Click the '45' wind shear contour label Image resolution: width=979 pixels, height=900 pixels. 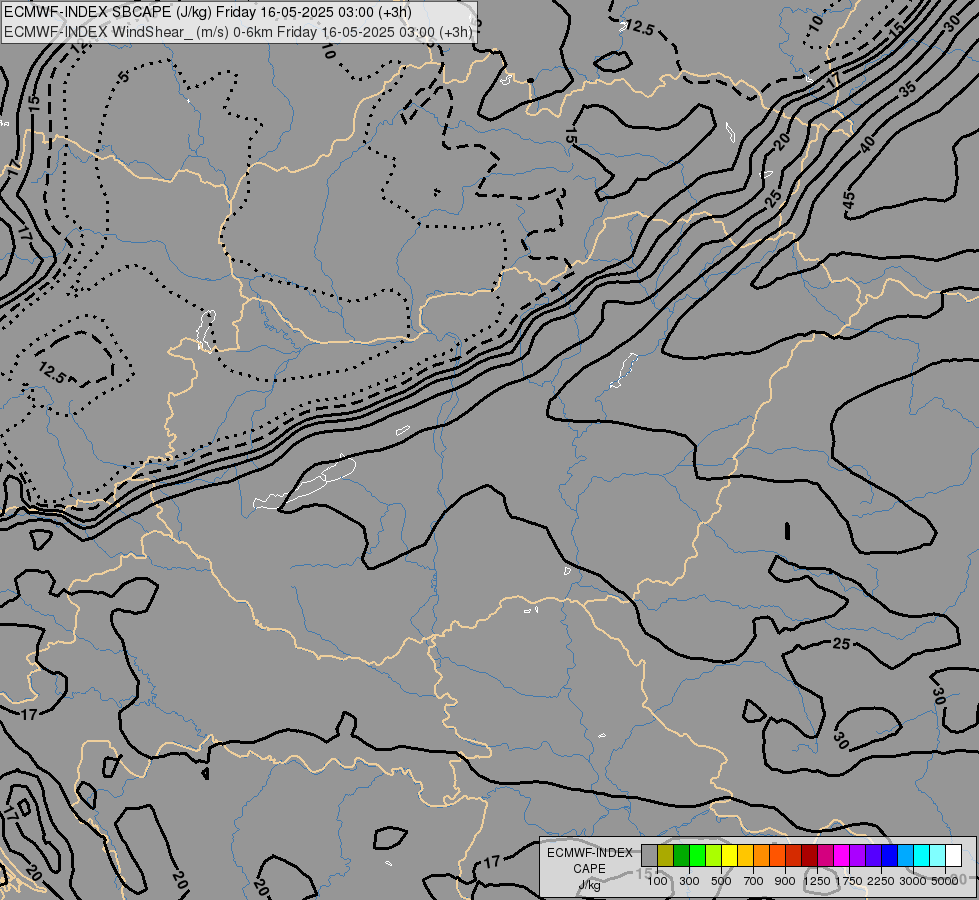848,201
